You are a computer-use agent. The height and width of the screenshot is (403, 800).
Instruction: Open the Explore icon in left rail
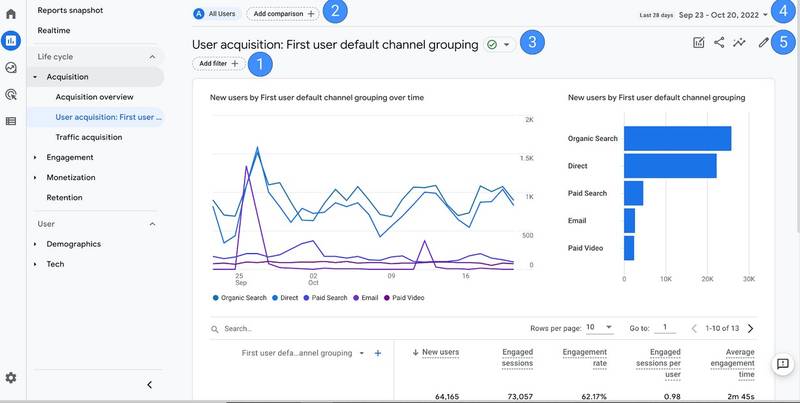11,67
